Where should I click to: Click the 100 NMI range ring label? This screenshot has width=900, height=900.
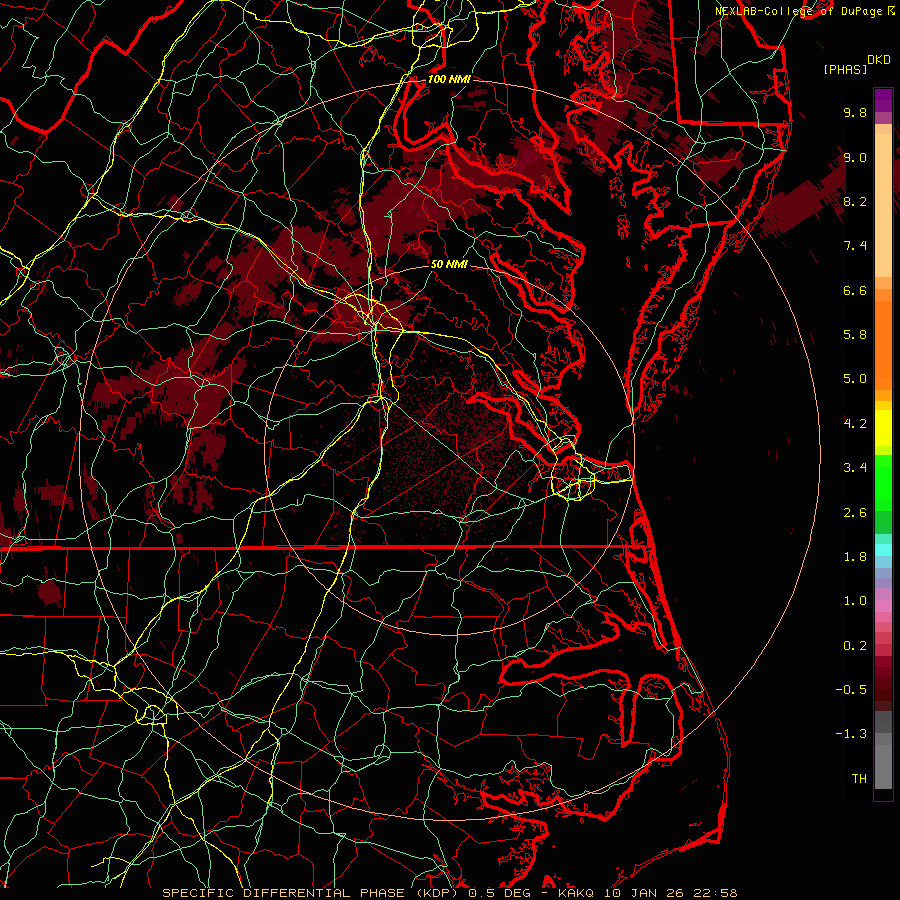tap(449, 79)
